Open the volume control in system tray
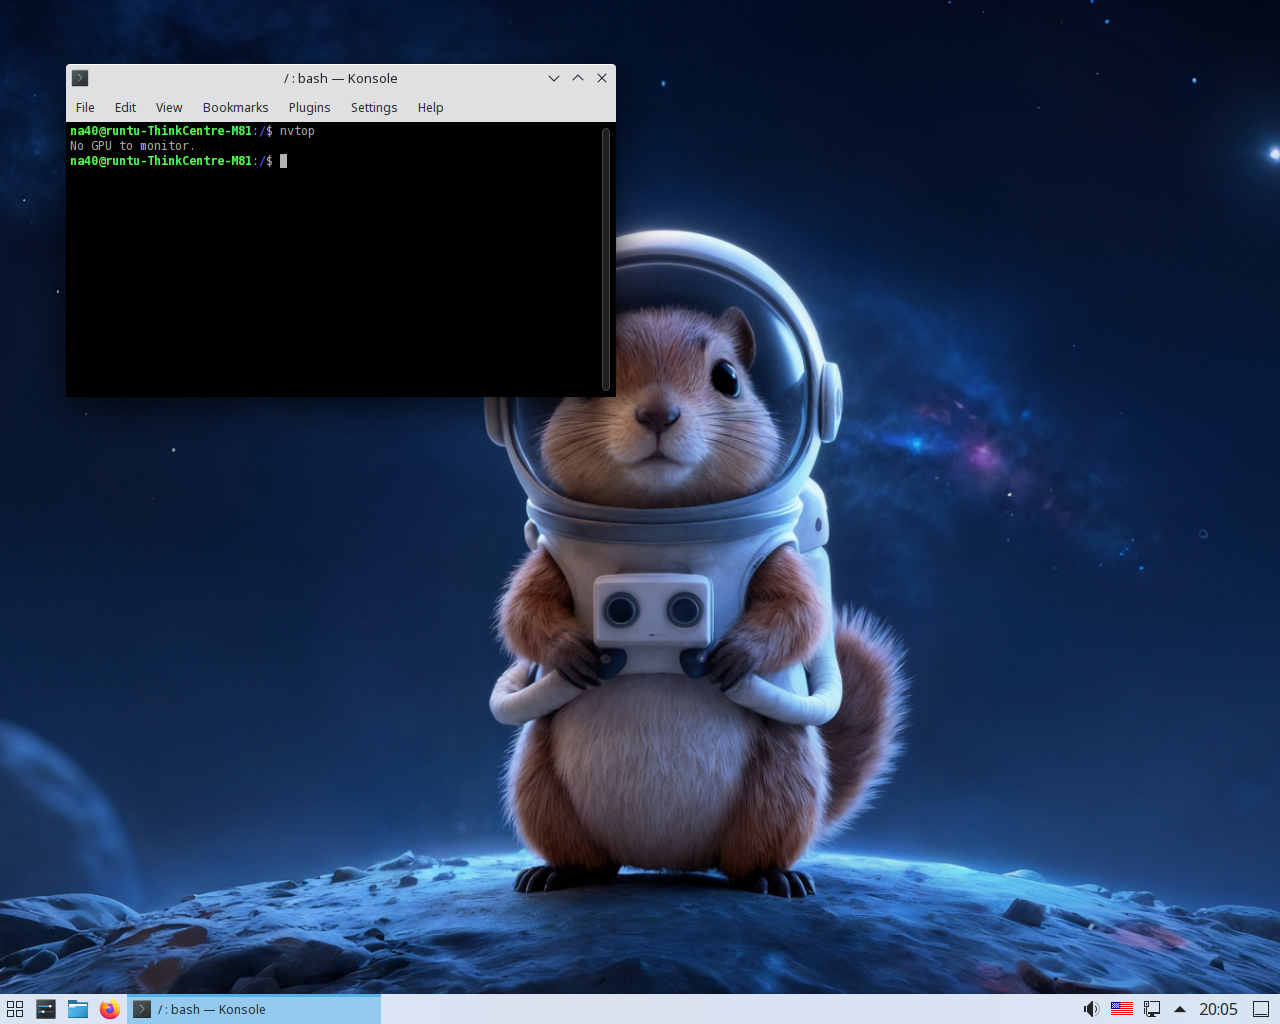The height and width of the screenshot is (1024, 1280). [x=1091, y=1009]
